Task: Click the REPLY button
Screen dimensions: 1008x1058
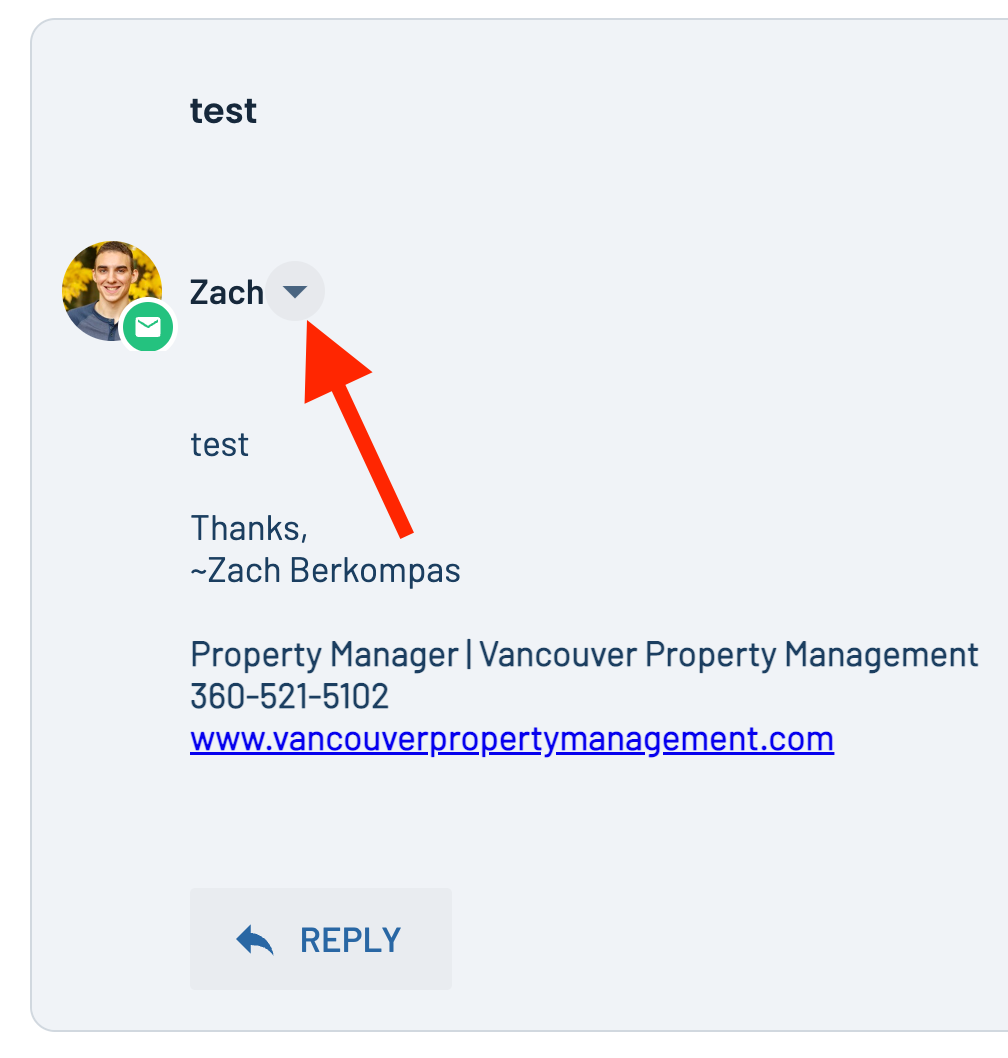Action: (x=321, y=939)
